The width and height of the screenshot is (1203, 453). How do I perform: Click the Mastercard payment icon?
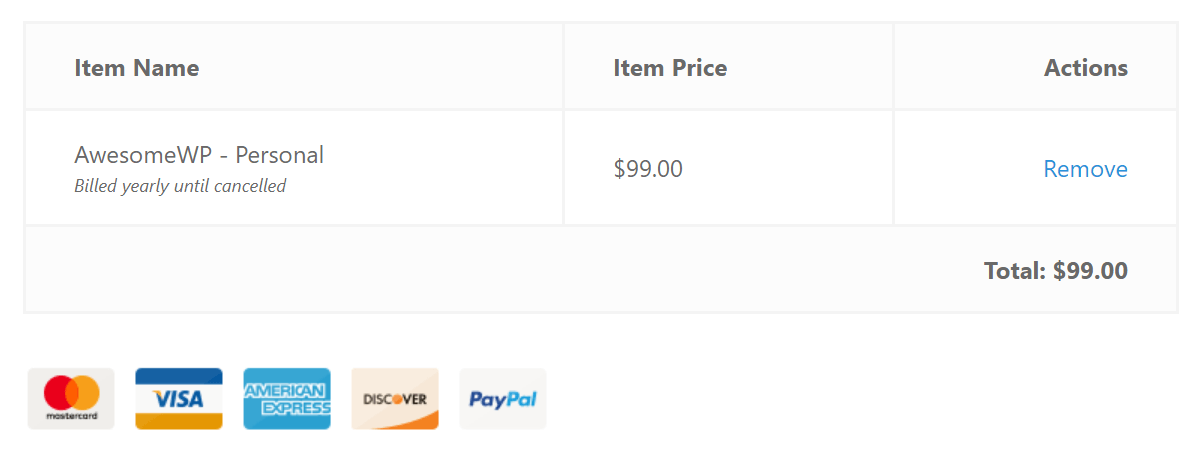tap(71, 399)
